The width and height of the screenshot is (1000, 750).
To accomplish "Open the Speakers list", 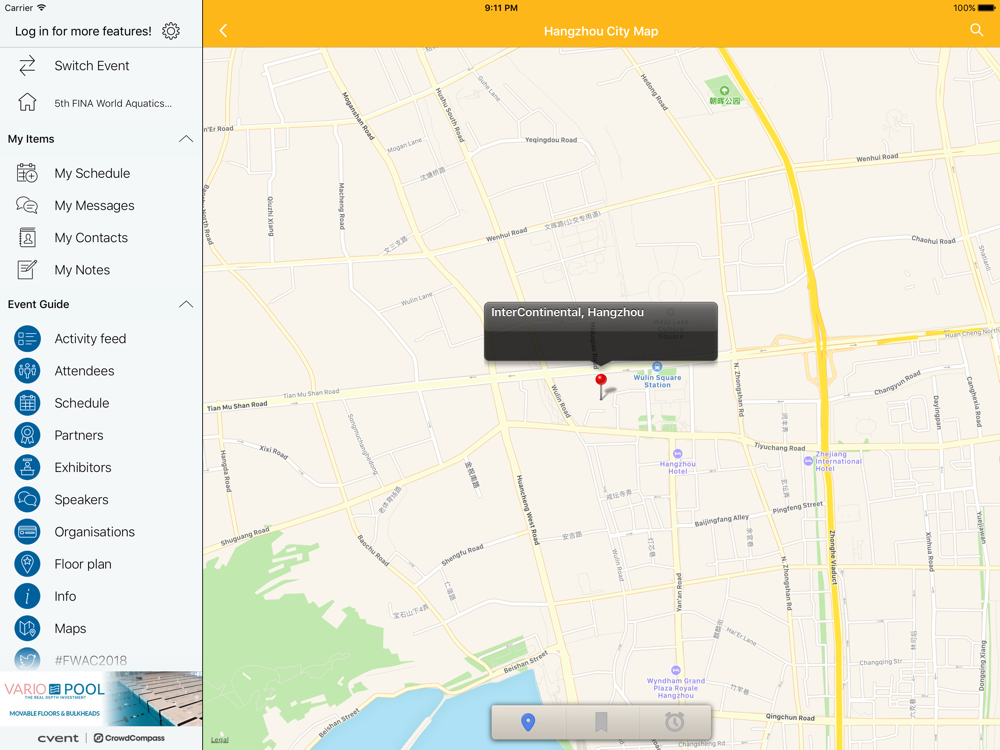I will 81,500.
